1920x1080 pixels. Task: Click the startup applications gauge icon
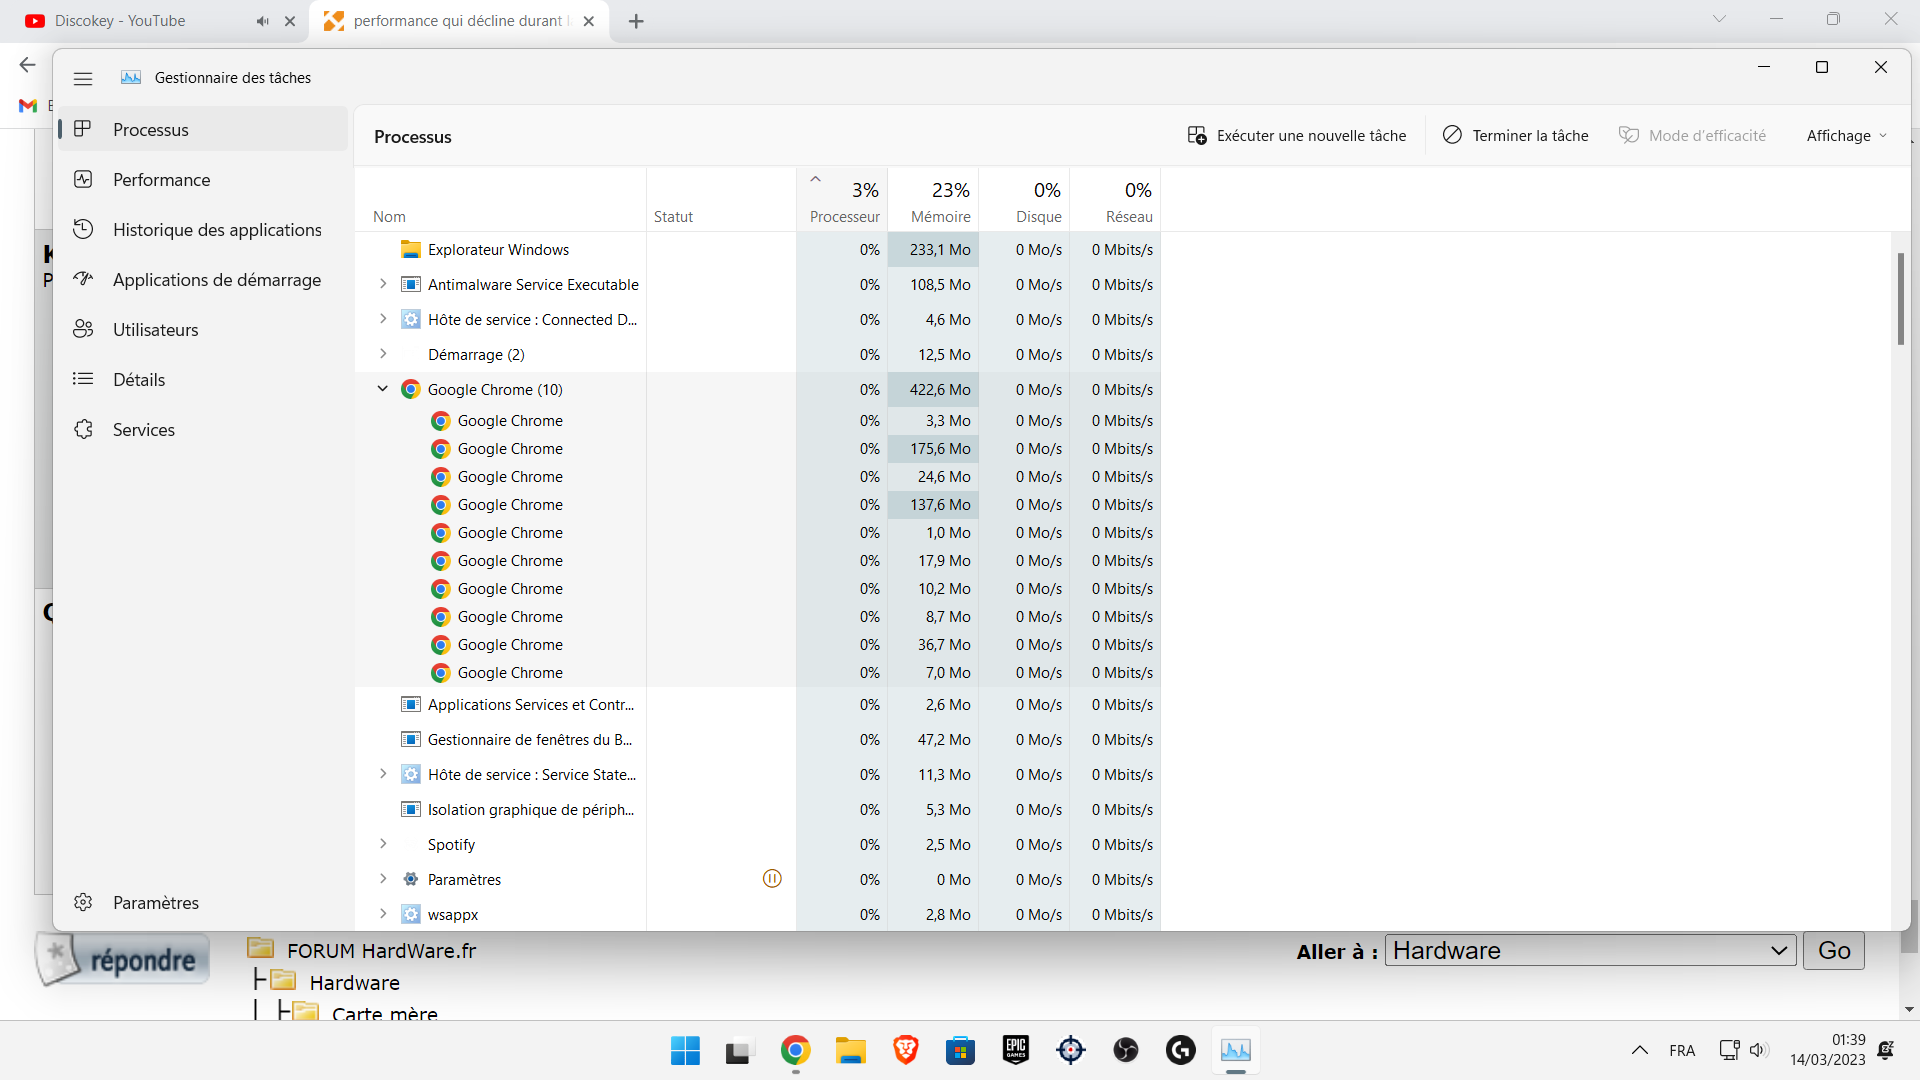coord(83,279)
